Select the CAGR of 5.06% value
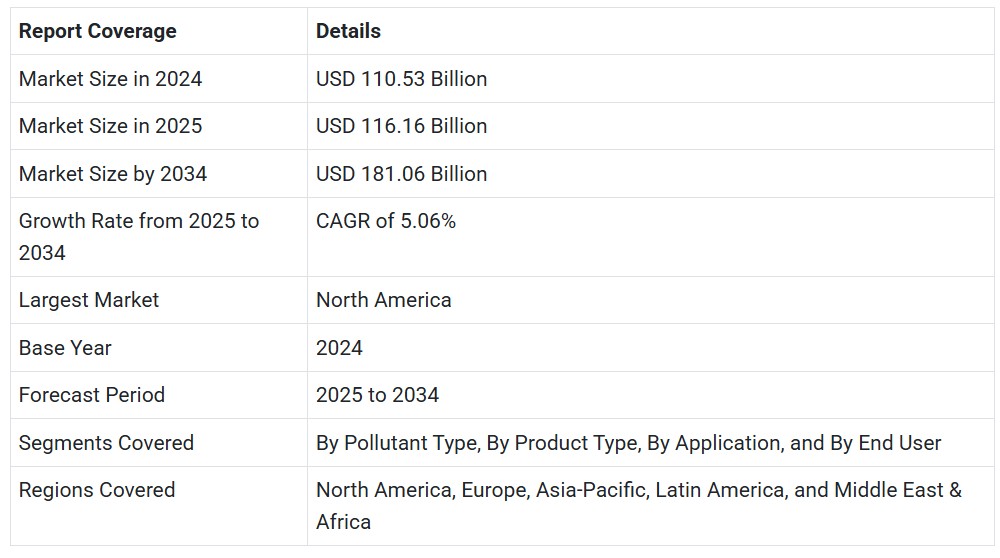The image size is (1000, 558). tap(386, 221)
